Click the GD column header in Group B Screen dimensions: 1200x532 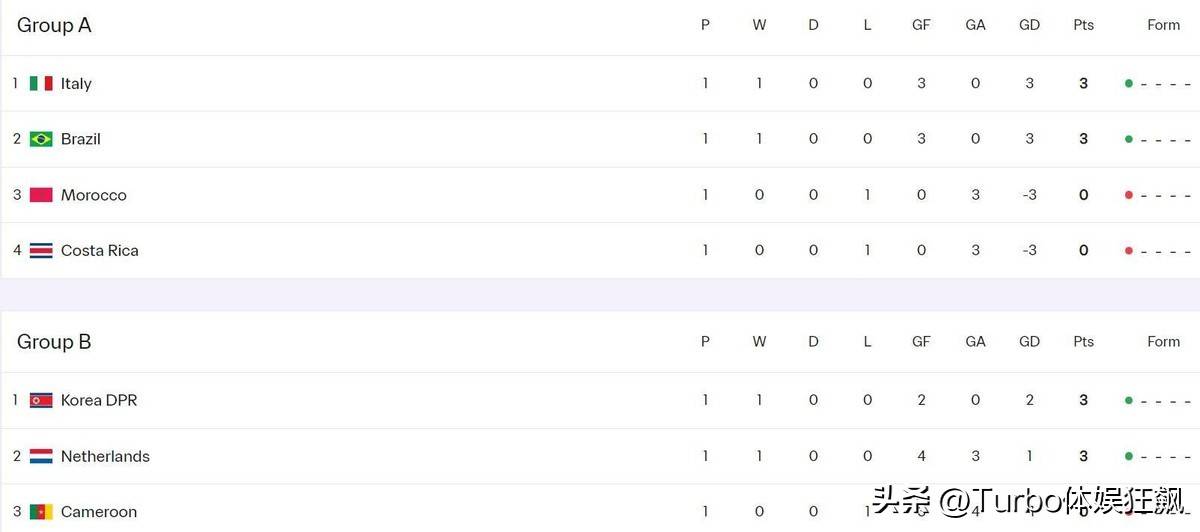pyautogui.click(x=1029, y=342)
